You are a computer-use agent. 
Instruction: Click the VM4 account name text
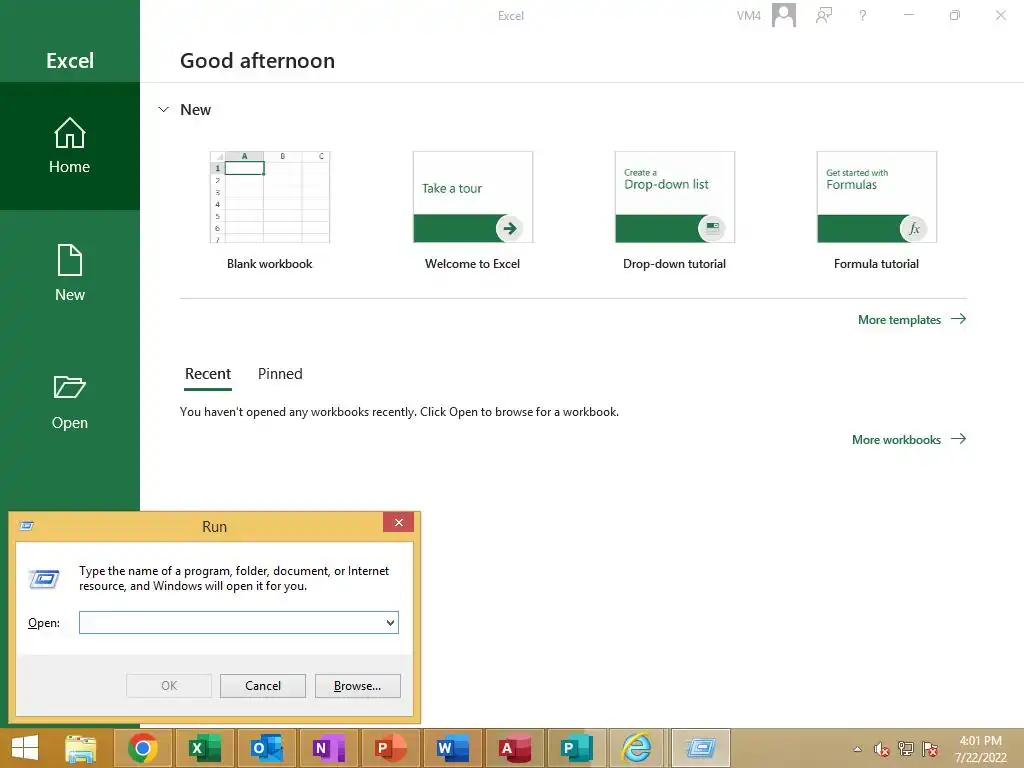coord(748,16)
